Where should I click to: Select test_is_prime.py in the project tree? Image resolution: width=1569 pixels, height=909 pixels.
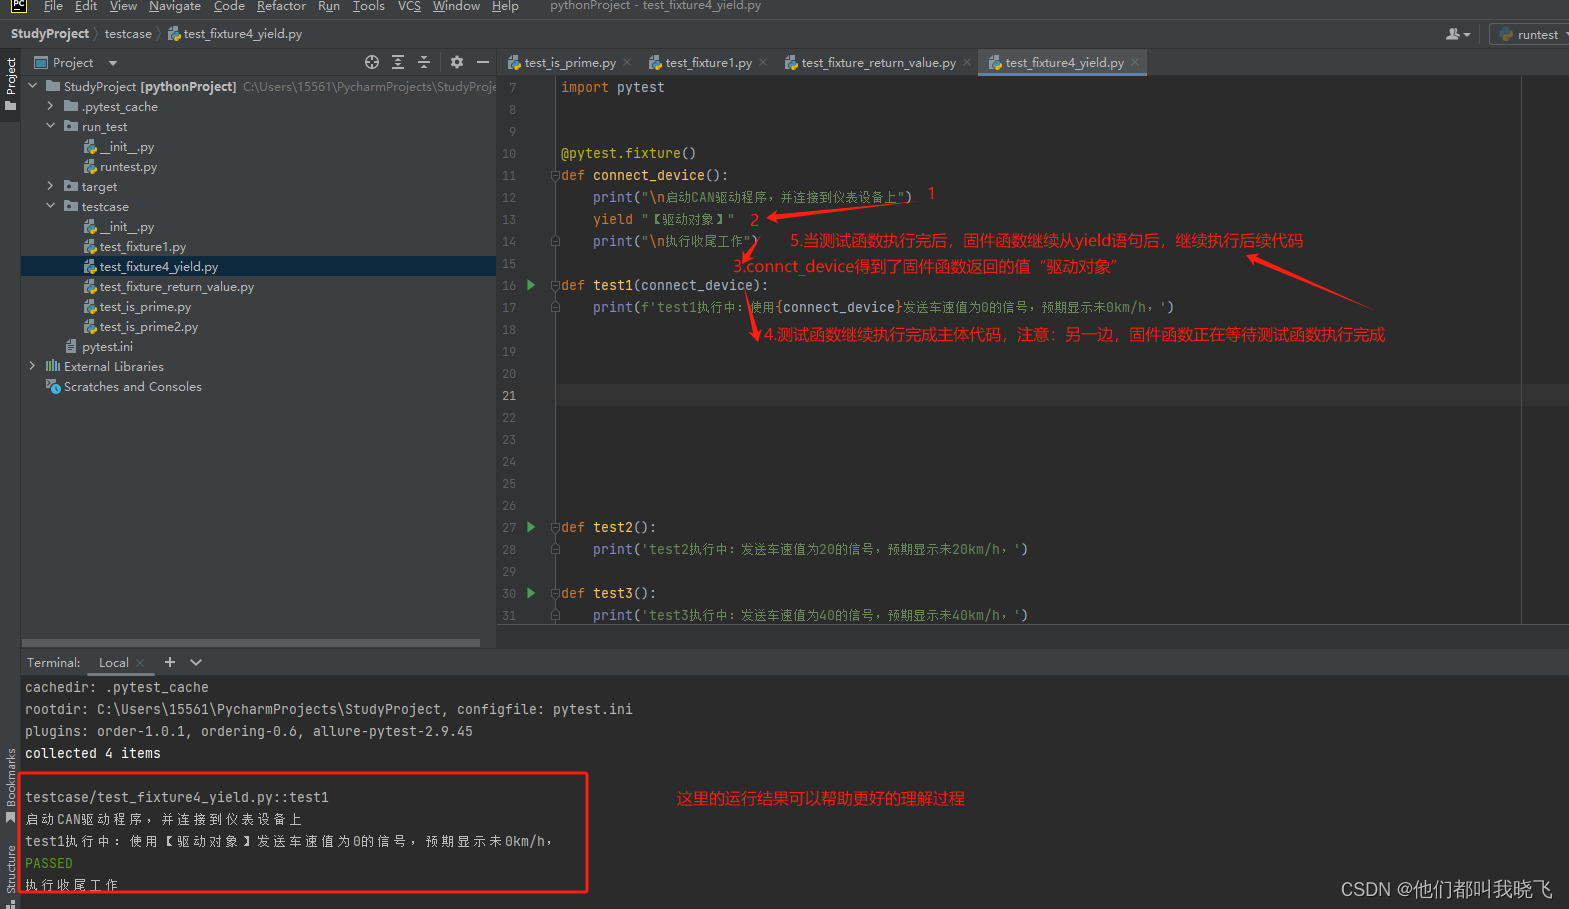click(x=145, y=307)
